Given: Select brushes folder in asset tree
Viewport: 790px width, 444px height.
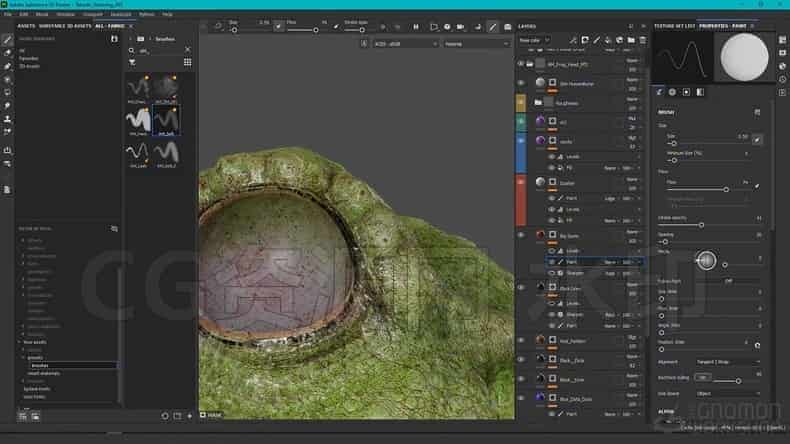Looking at the screenshot, I should click(x=40, y=365).
